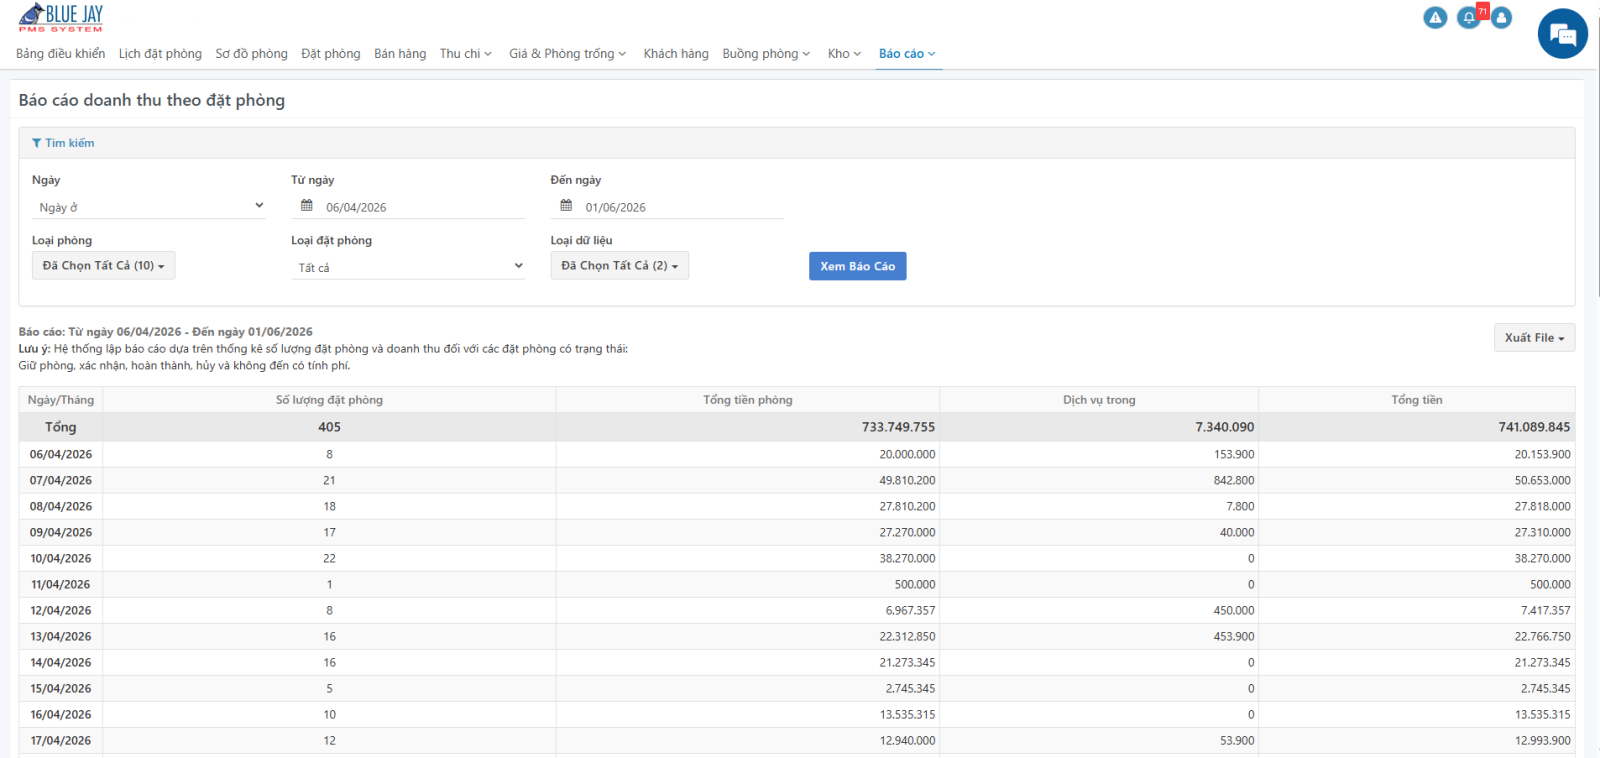Click the Tìm kiếm panel header
Screen dimensions: 1600x758
797,143
